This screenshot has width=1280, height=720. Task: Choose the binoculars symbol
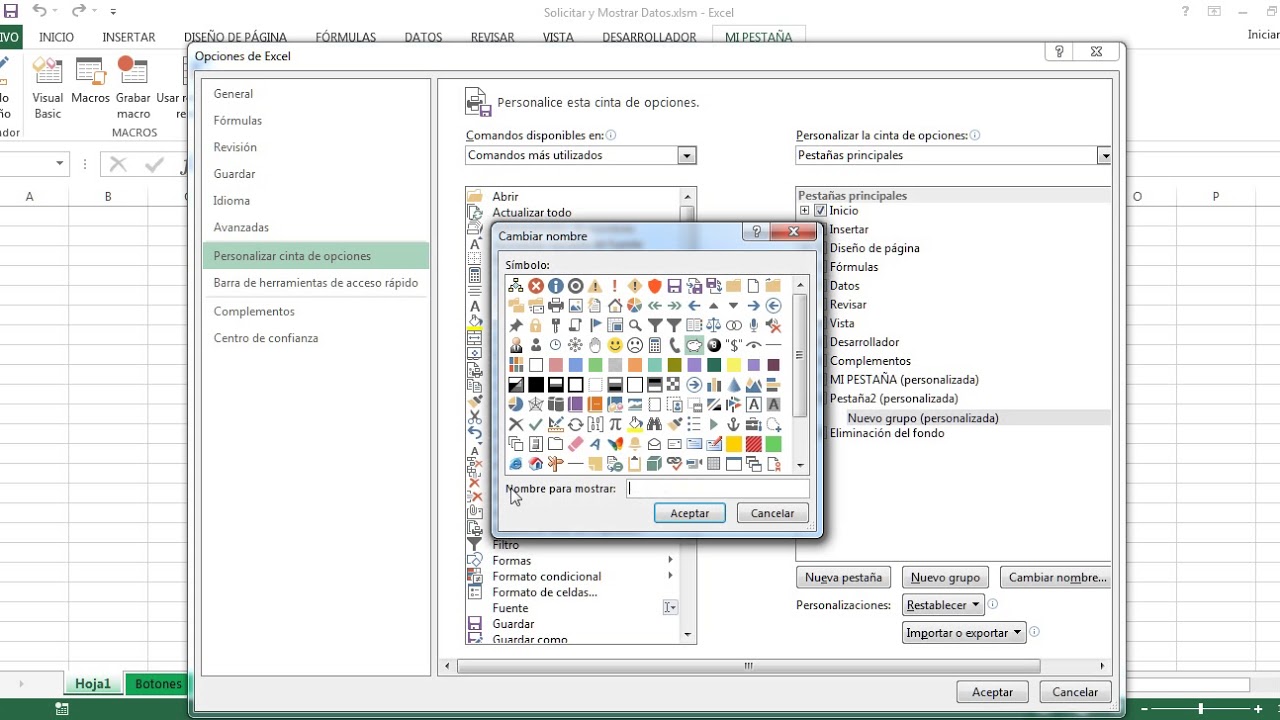[655, 424]
